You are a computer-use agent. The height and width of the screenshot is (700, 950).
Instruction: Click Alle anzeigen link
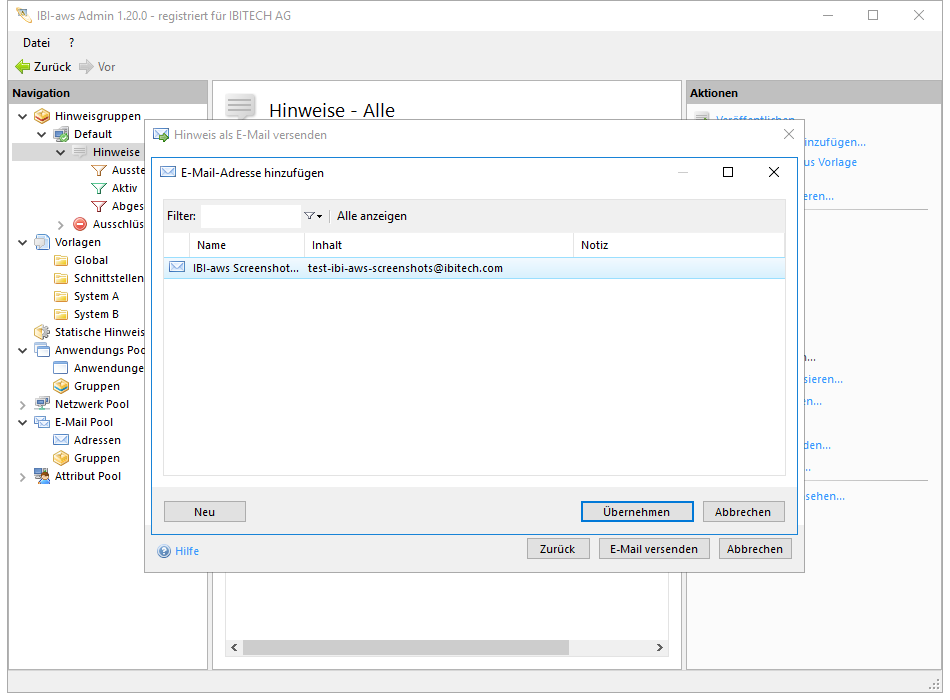(x=372, y=216)
